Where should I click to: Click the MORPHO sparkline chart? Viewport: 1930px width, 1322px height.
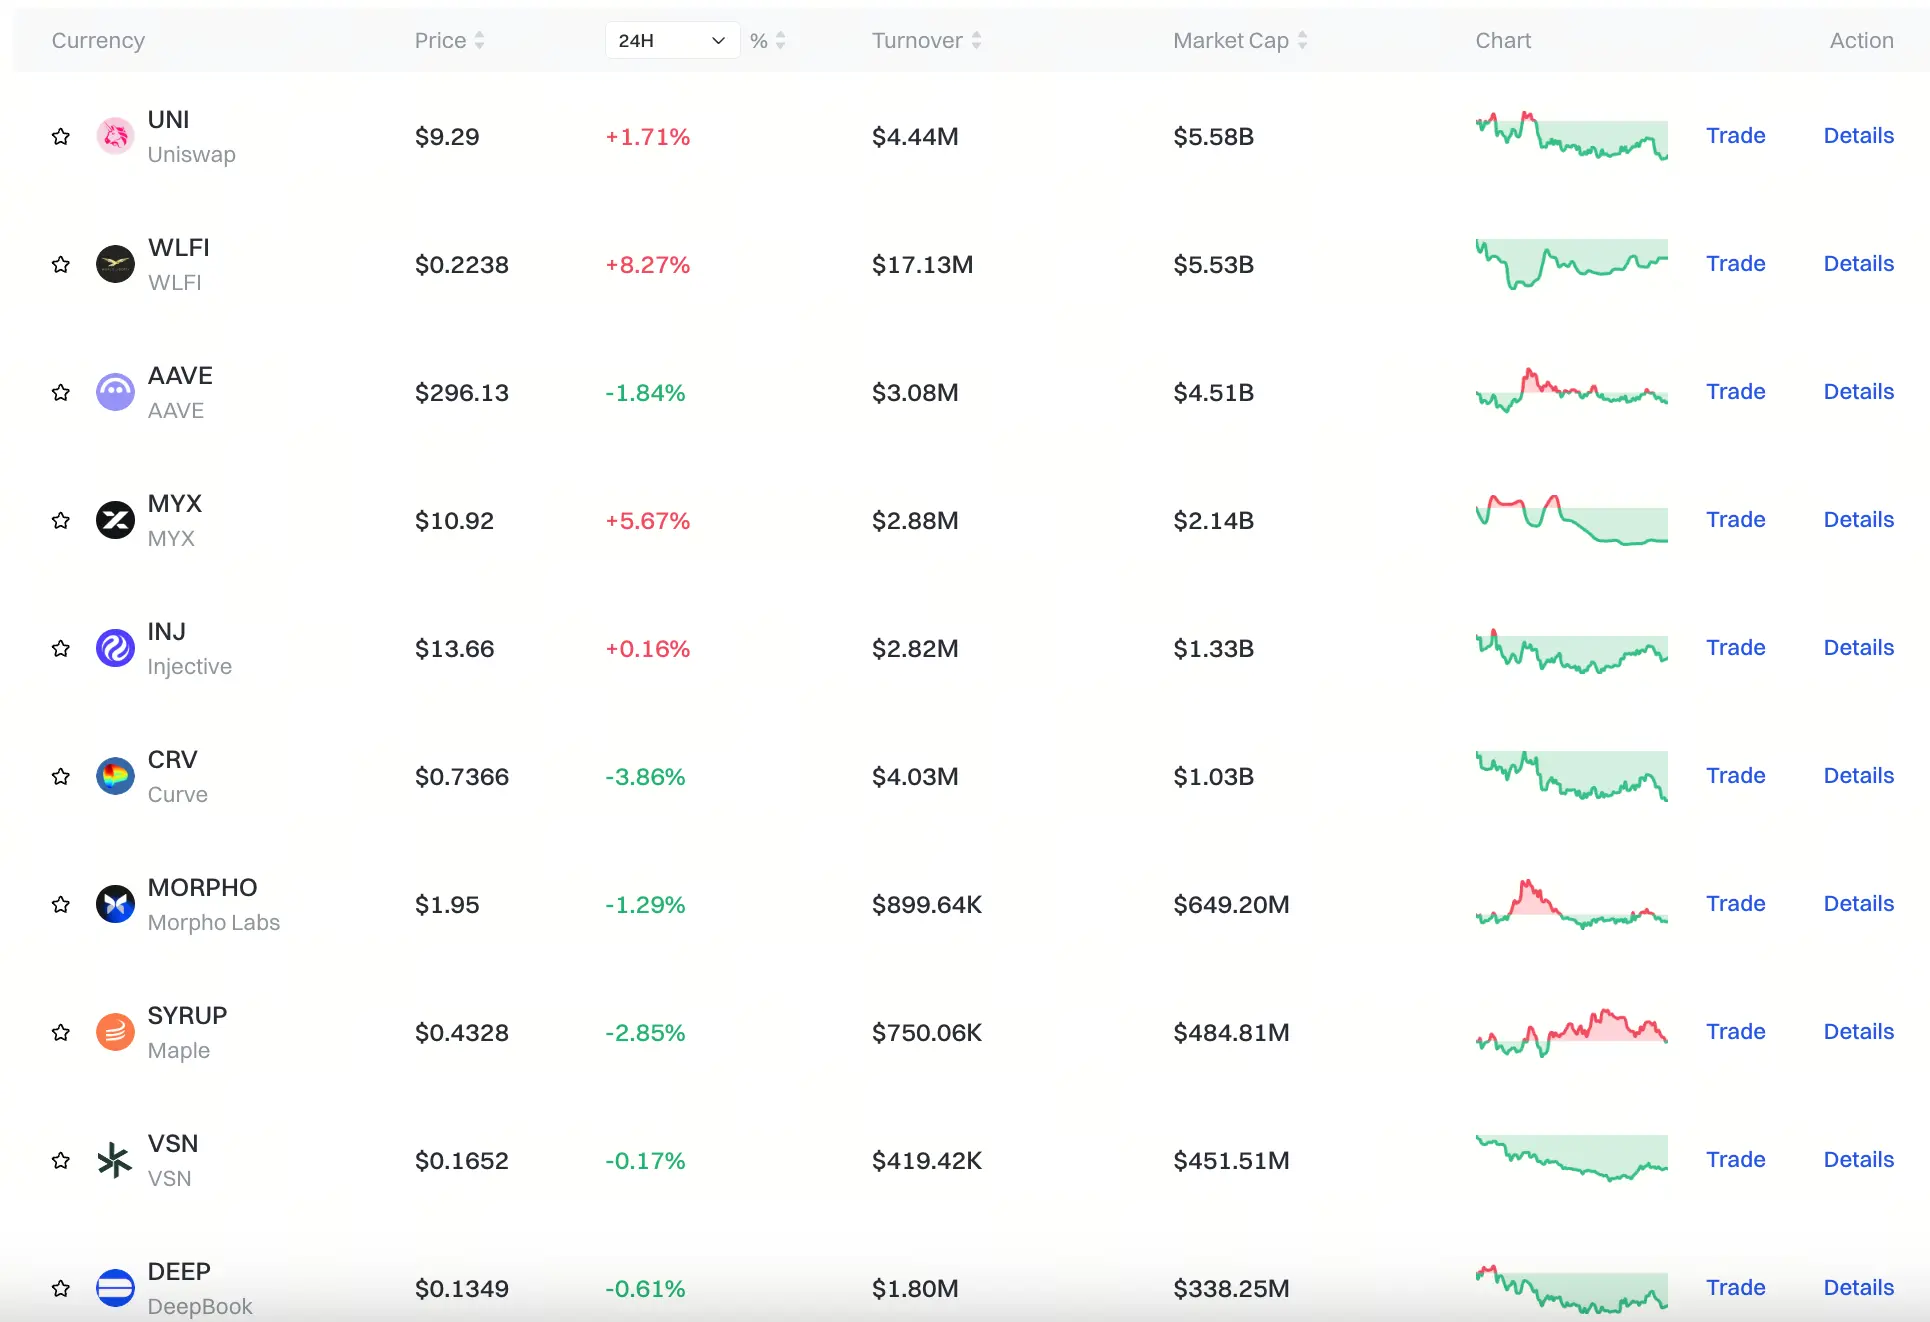coord(1572,904)
